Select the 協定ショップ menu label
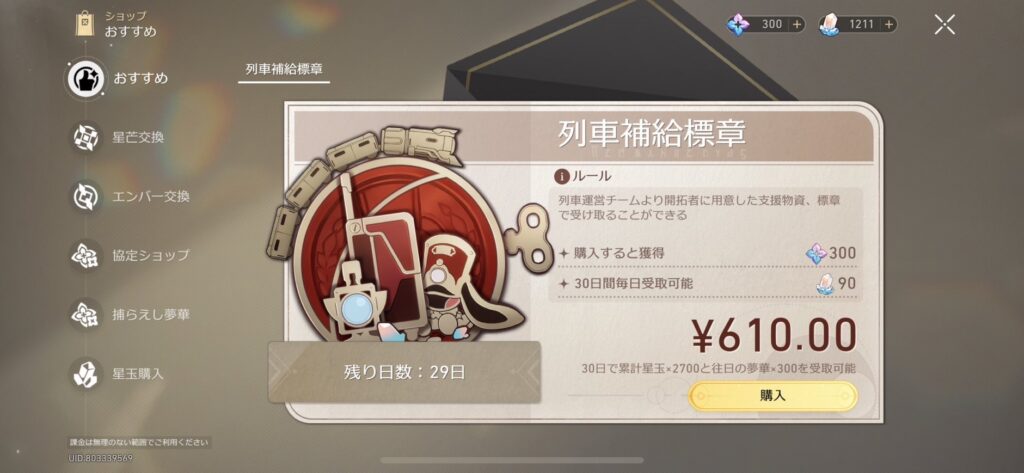 (150, 255)
